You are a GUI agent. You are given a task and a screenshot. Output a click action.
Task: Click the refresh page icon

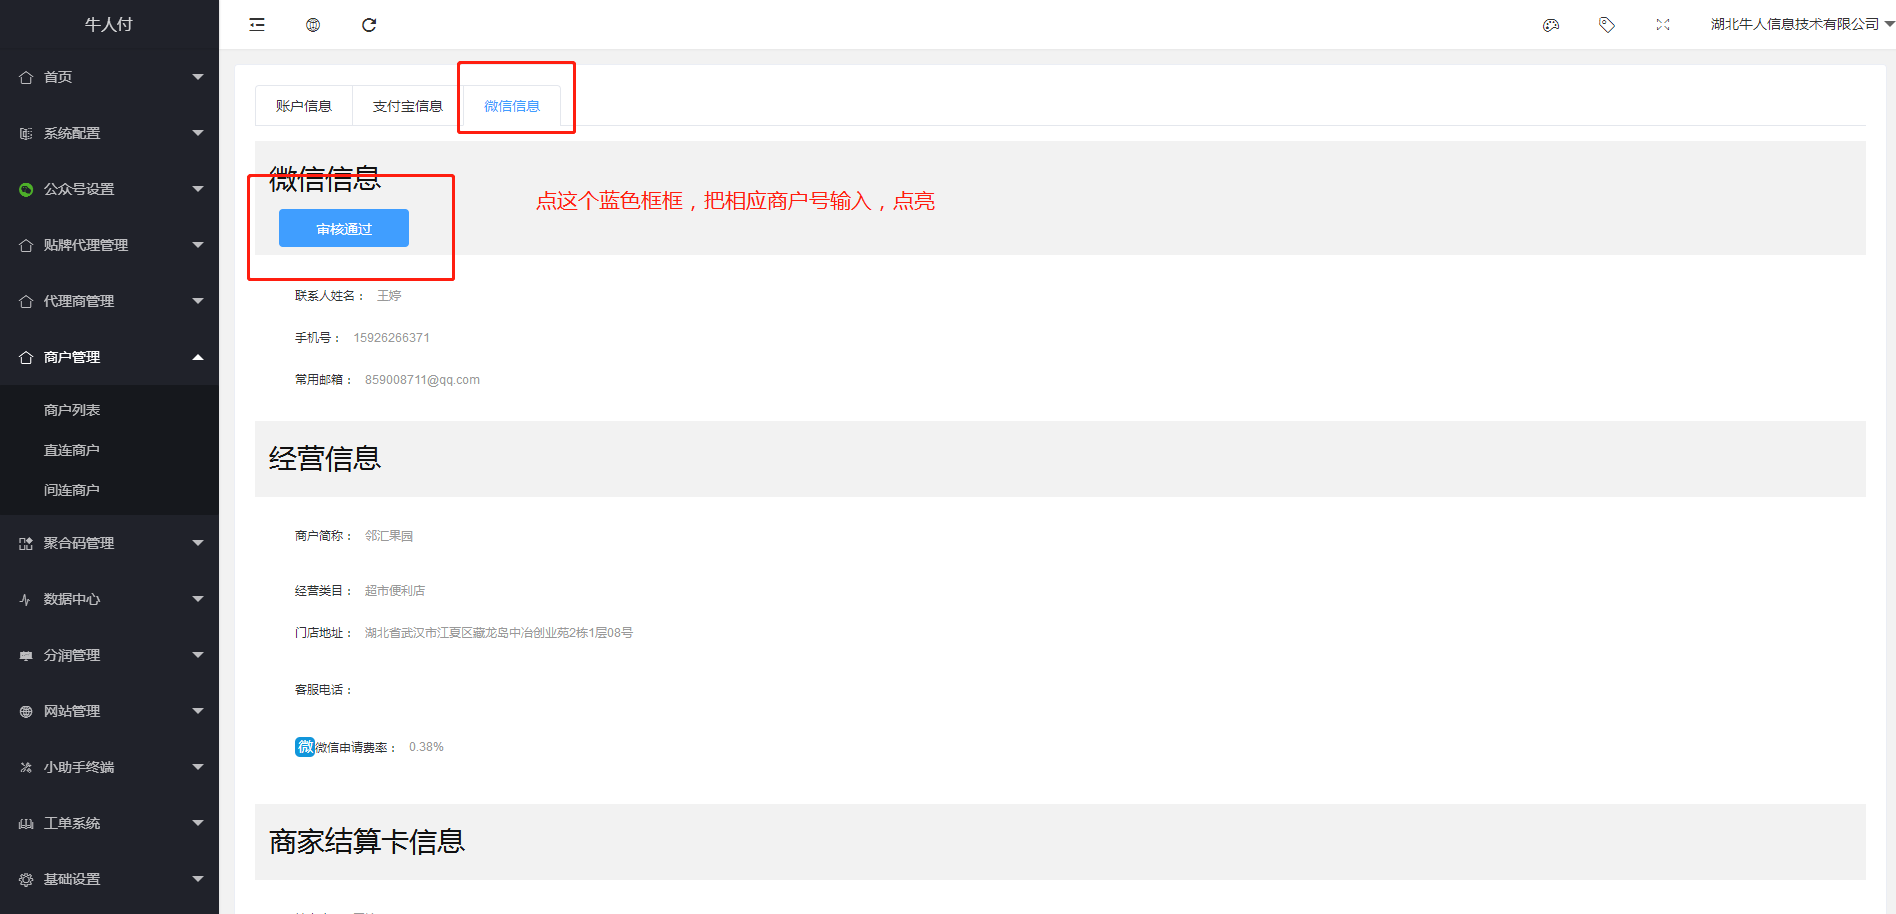(x=369, y=25)
